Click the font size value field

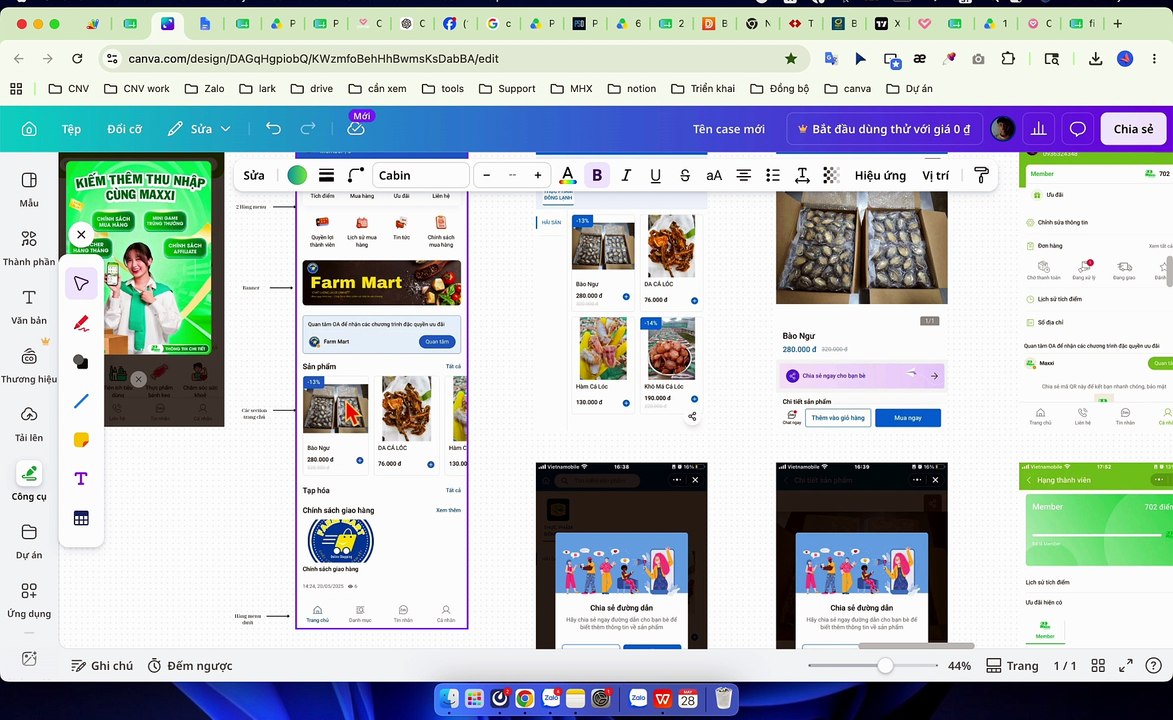click(x=512, y=175)
